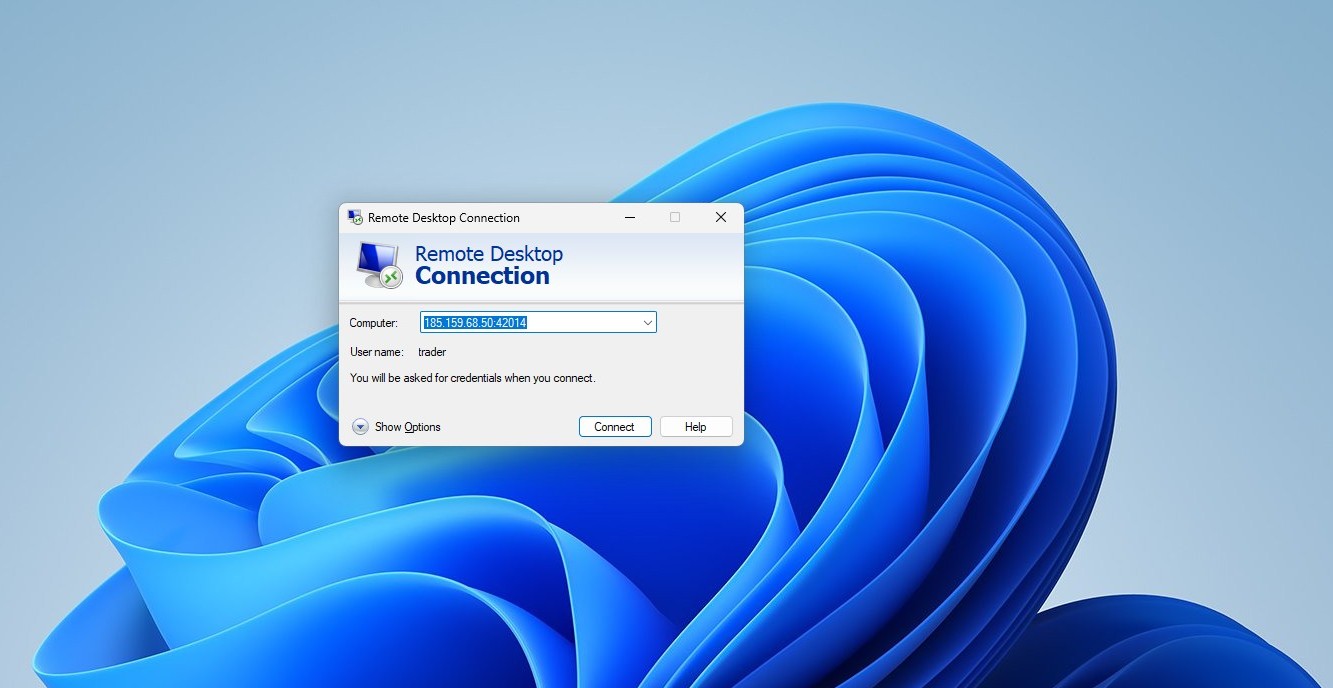
Task: Click 'You will be asked for credentials' text
Action: 473,378
